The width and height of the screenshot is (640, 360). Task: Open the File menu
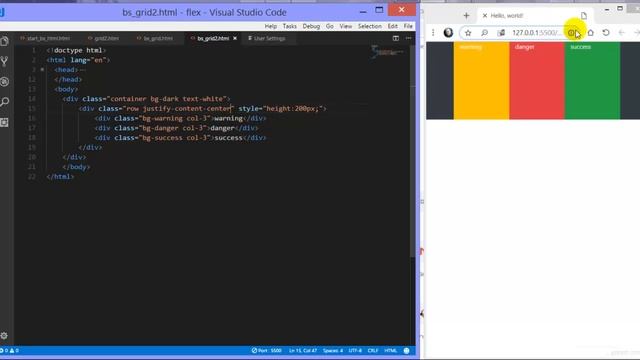[408, 26]
